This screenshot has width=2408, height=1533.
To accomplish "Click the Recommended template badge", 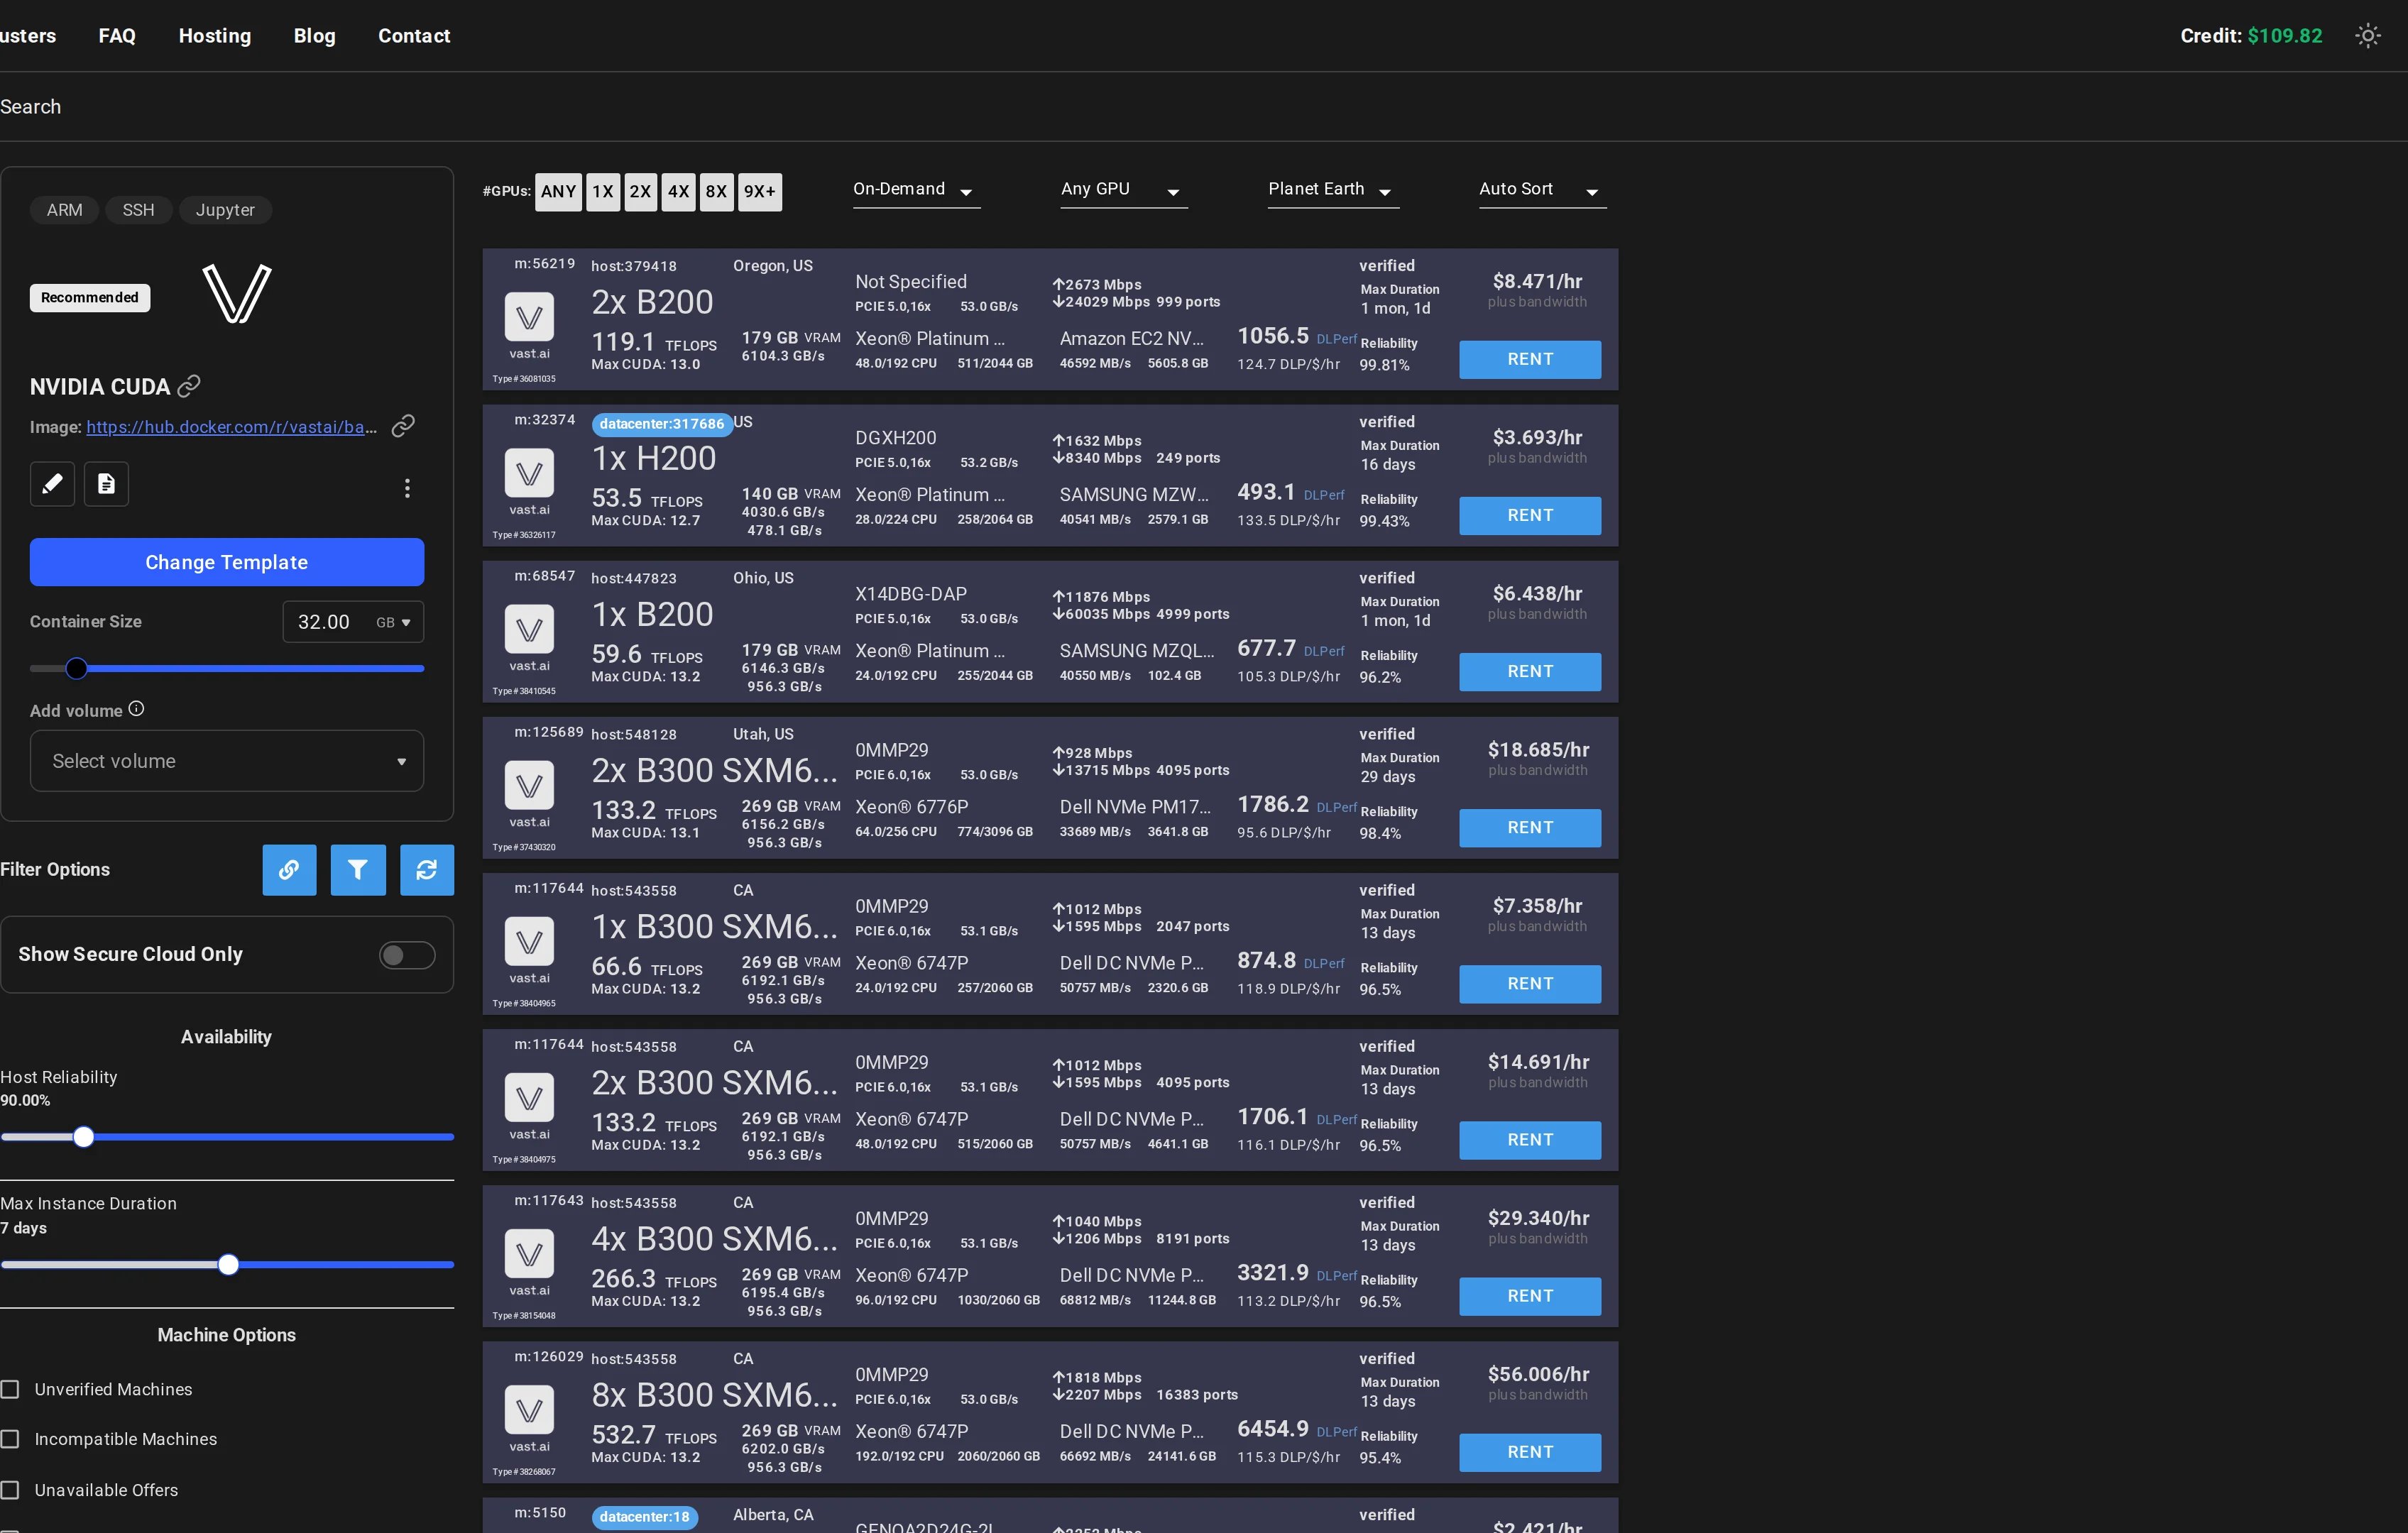I will tap(90, 298).
